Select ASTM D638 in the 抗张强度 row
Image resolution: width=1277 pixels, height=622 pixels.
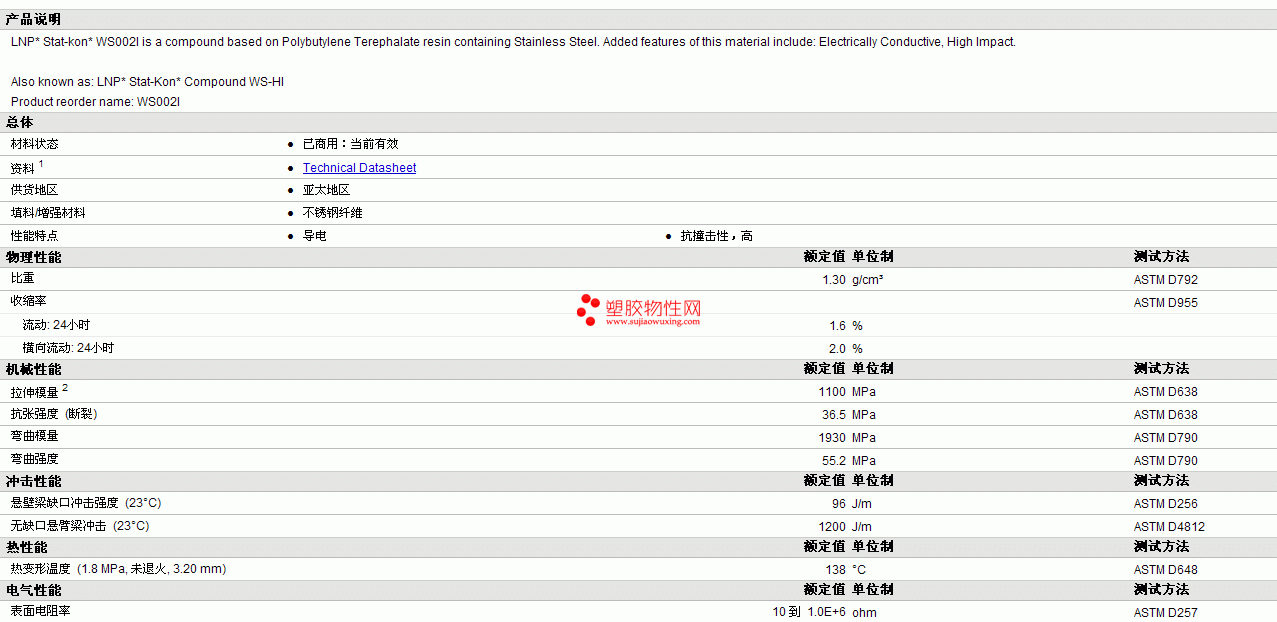point(1166,415)
